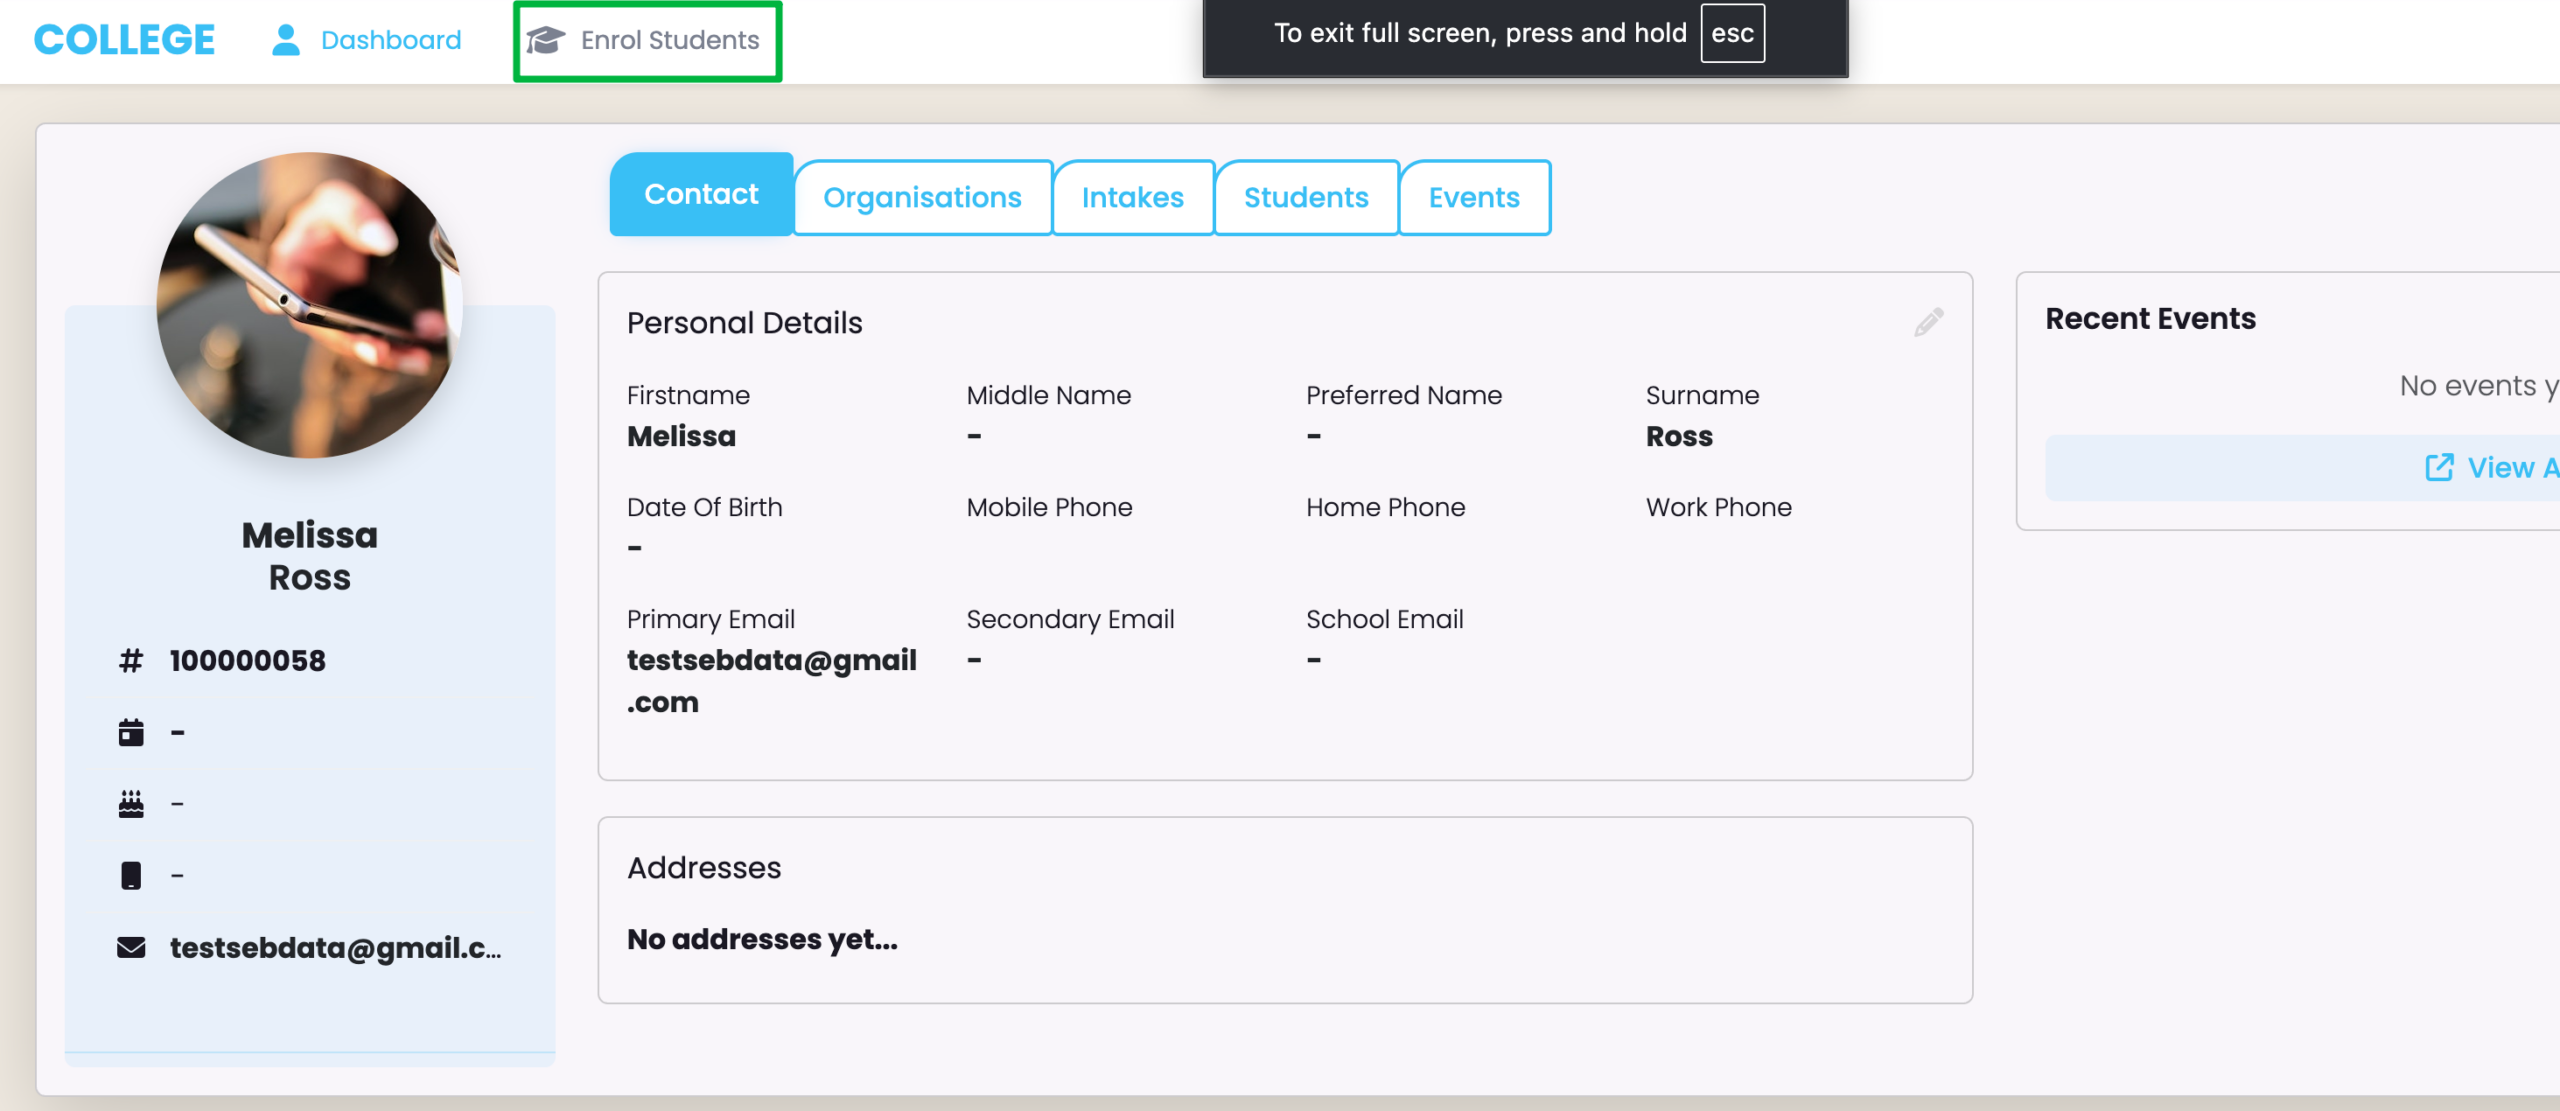Click the envelope email icon in sidebar
Viewport: 2560px width, 1111px height.
(x=131, y=948)
